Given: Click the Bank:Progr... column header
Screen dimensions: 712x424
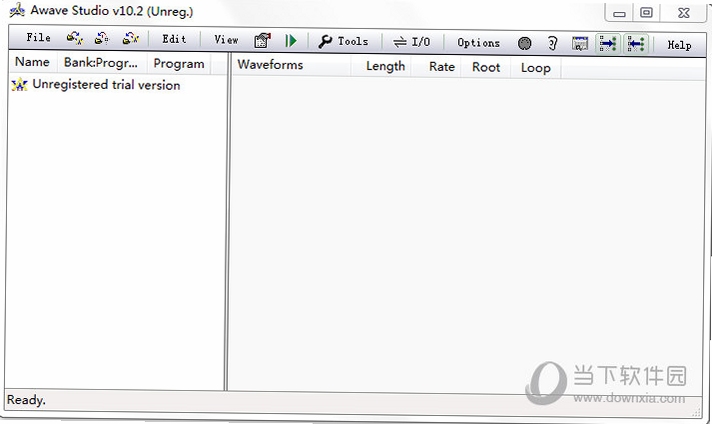Looking at the screenshot, I should tap(101, 63).
